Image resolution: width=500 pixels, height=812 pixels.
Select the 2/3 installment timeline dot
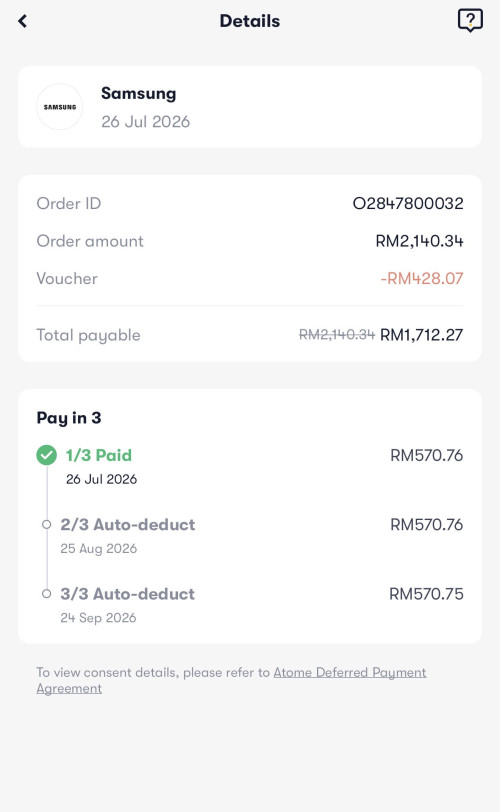click(47, 525)
